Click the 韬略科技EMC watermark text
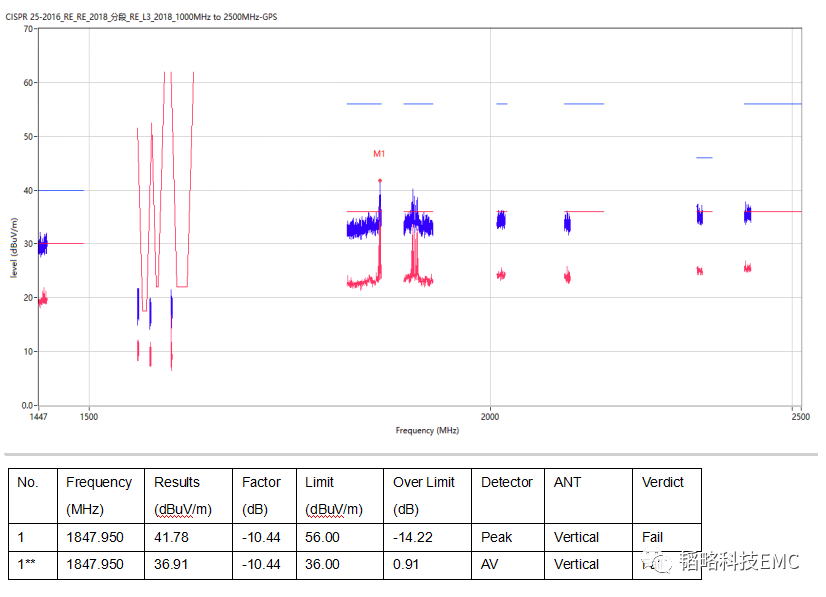This screenshot has height=597, width=826. coord(739,562)
